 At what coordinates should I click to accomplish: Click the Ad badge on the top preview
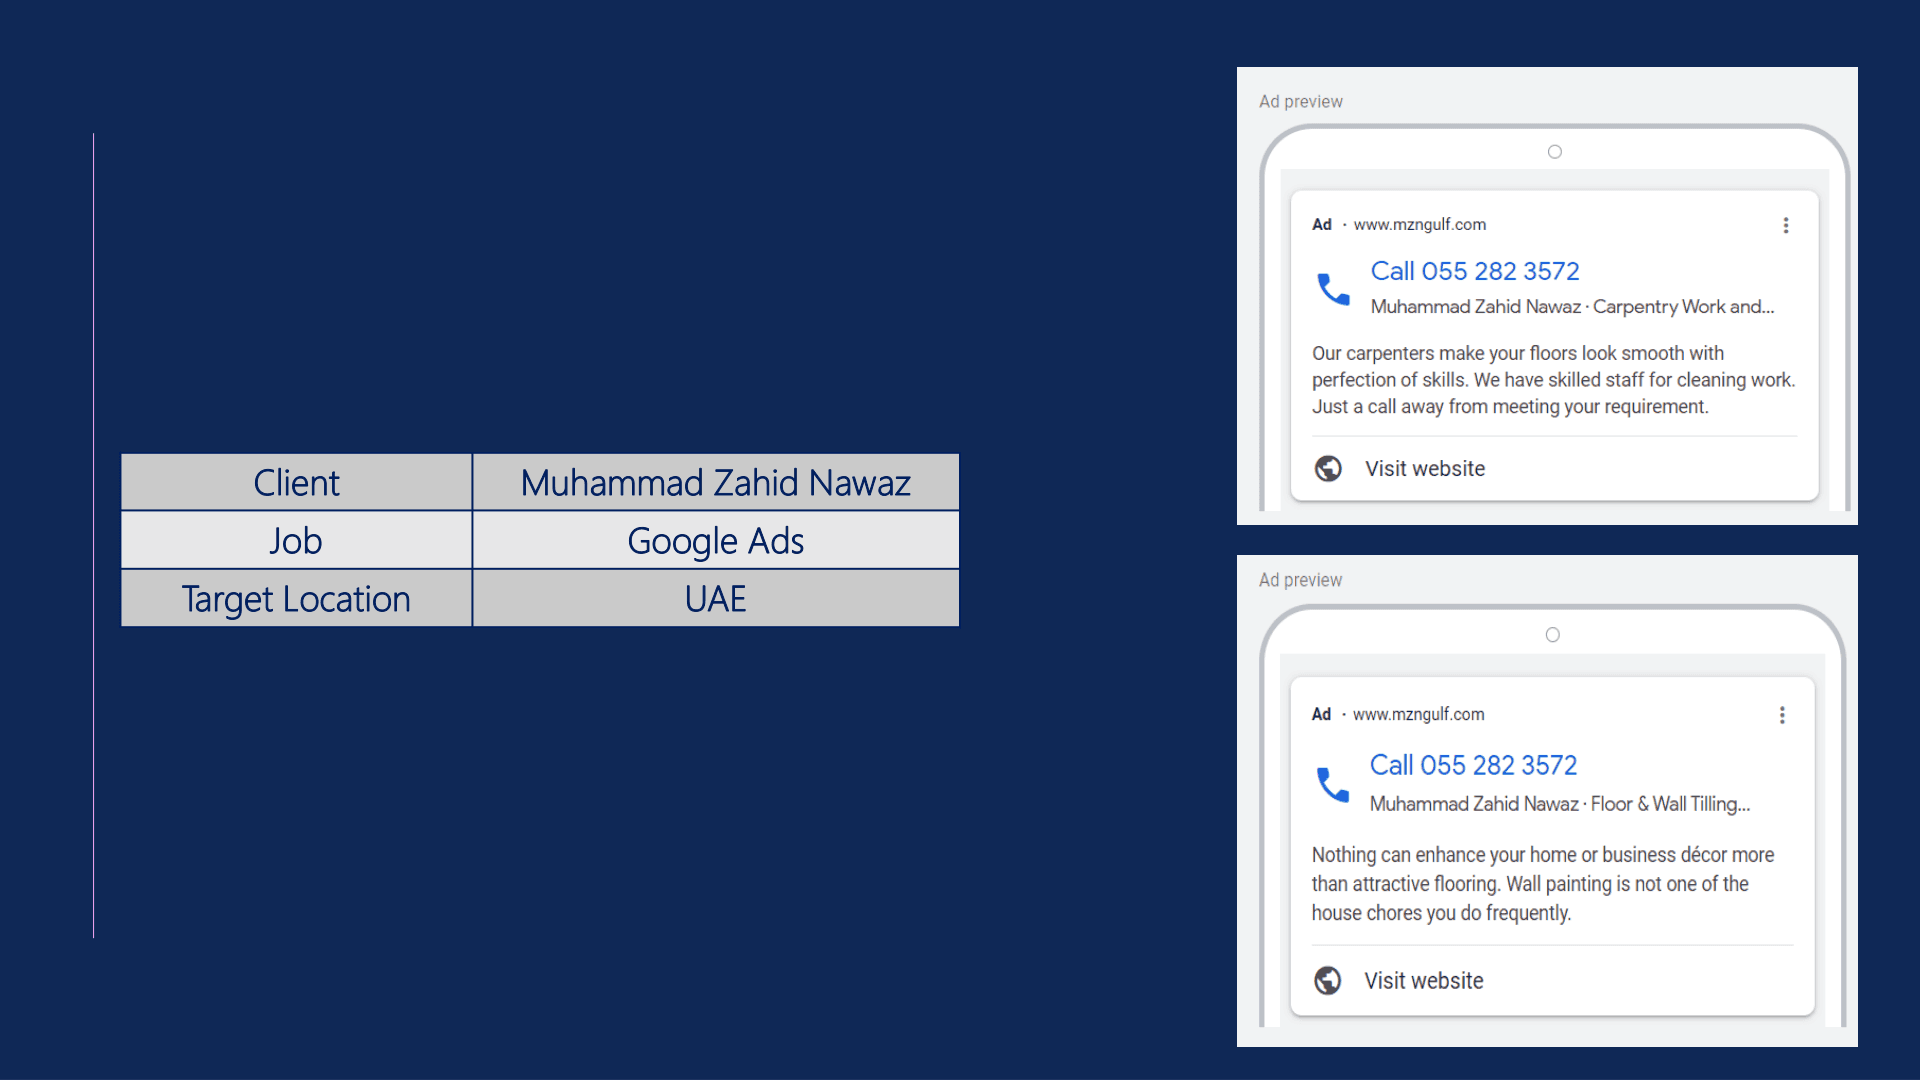point(1321,224)
